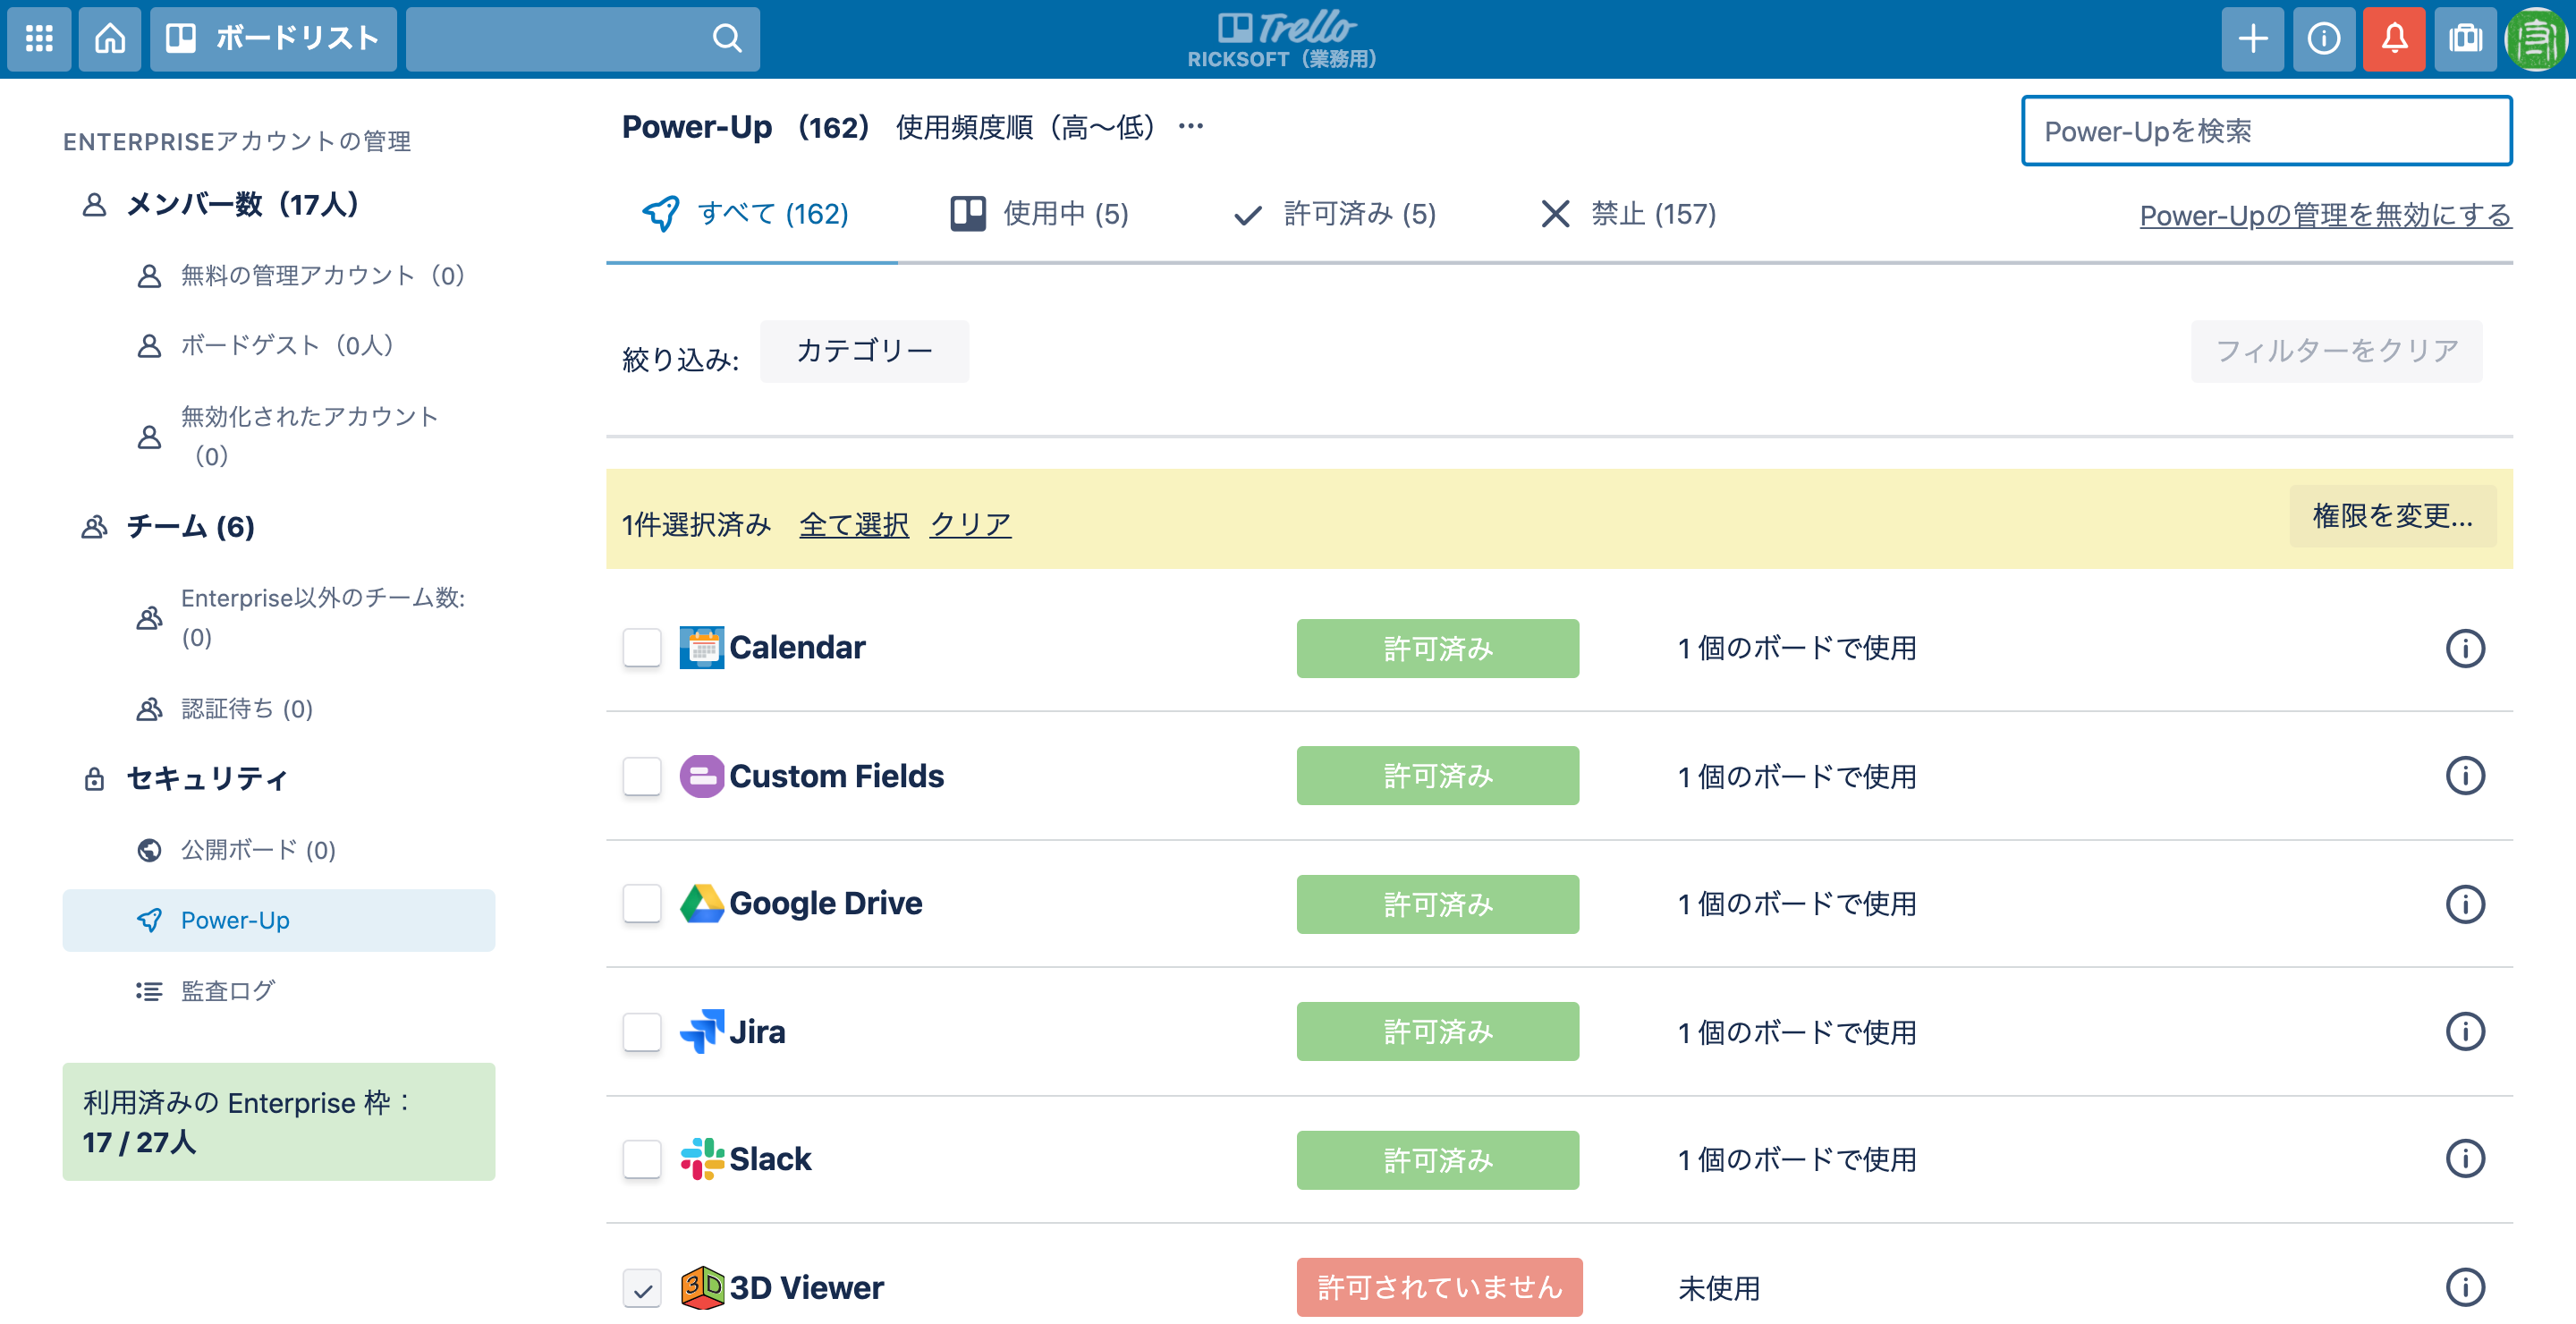
Task: Open 監査ログ sidebar item
Action: (206, 992)
